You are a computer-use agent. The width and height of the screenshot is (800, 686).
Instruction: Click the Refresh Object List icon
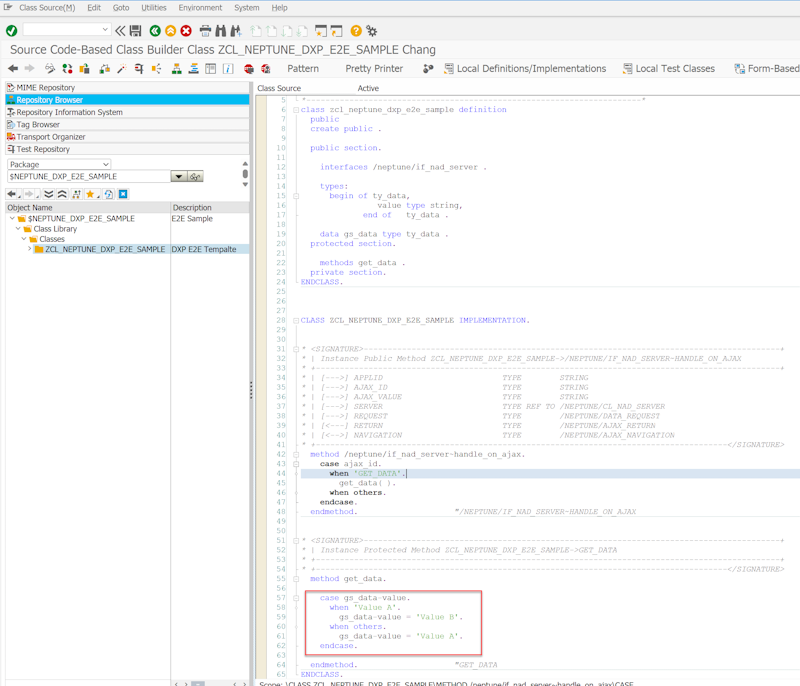[x=109, y=194]
